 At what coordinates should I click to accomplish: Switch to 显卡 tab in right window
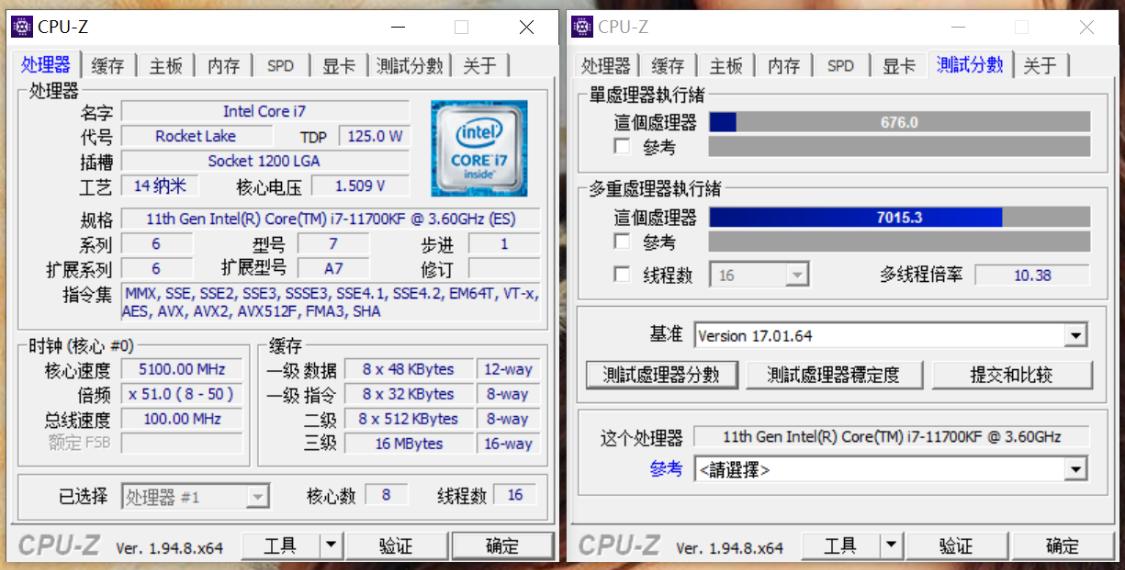[x=899, y=66]
